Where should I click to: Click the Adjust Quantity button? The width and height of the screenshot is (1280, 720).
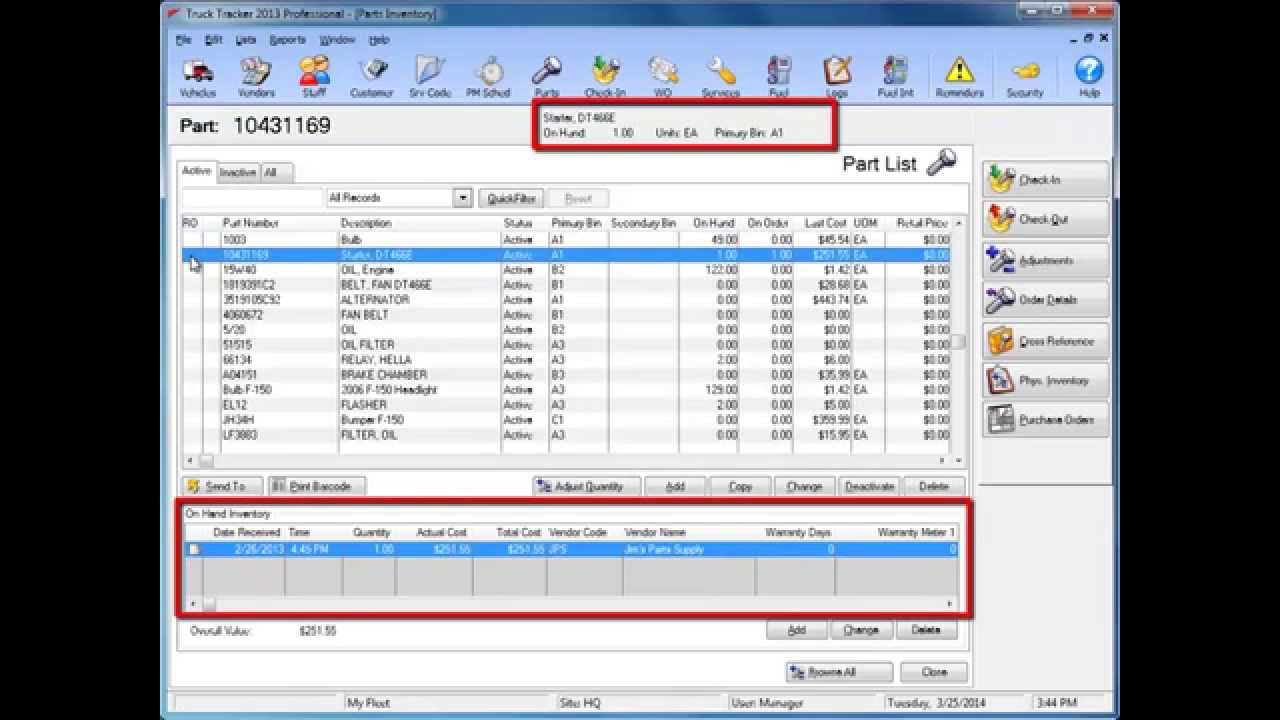click(x=586, y=486)
